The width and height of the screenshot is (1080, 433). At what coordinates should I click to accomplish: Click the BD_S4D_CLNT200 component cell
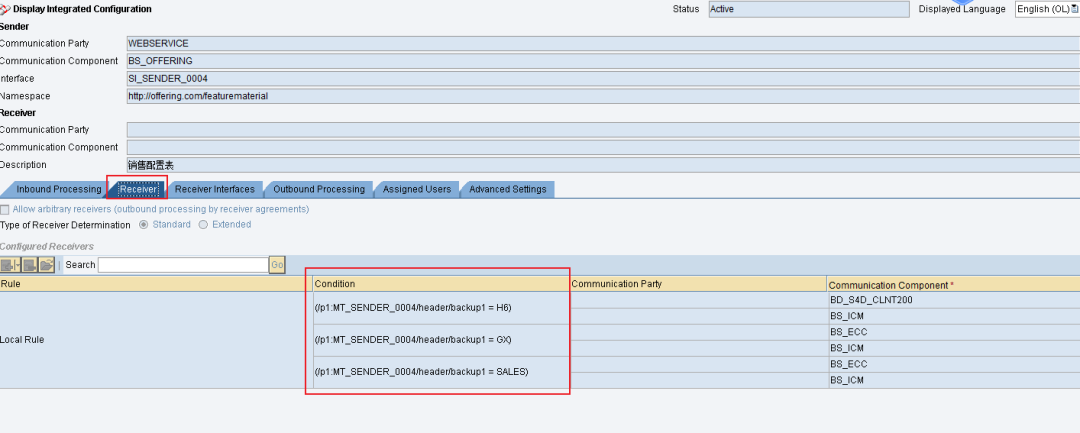[954, 300]
